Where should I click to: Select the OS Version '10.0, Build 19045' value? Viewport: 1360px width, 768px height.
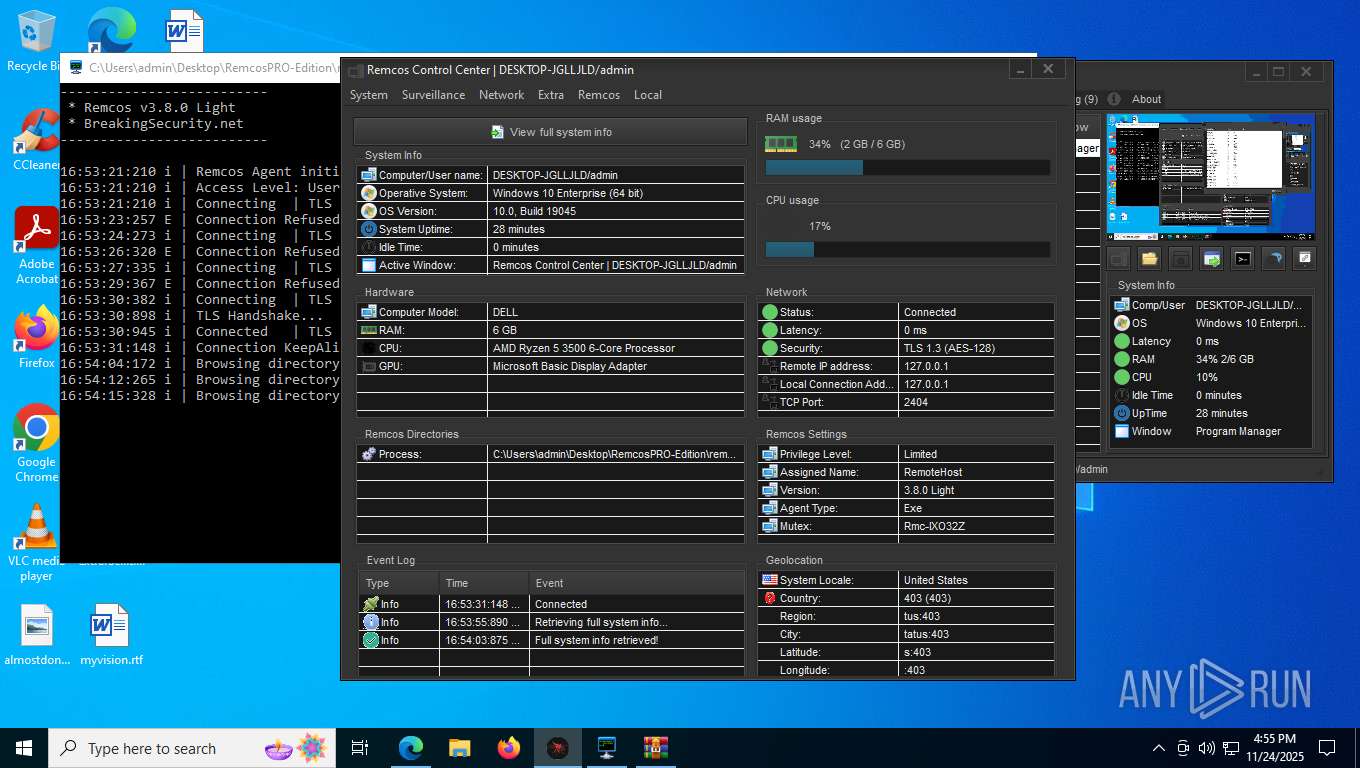[x=534, y=211]
